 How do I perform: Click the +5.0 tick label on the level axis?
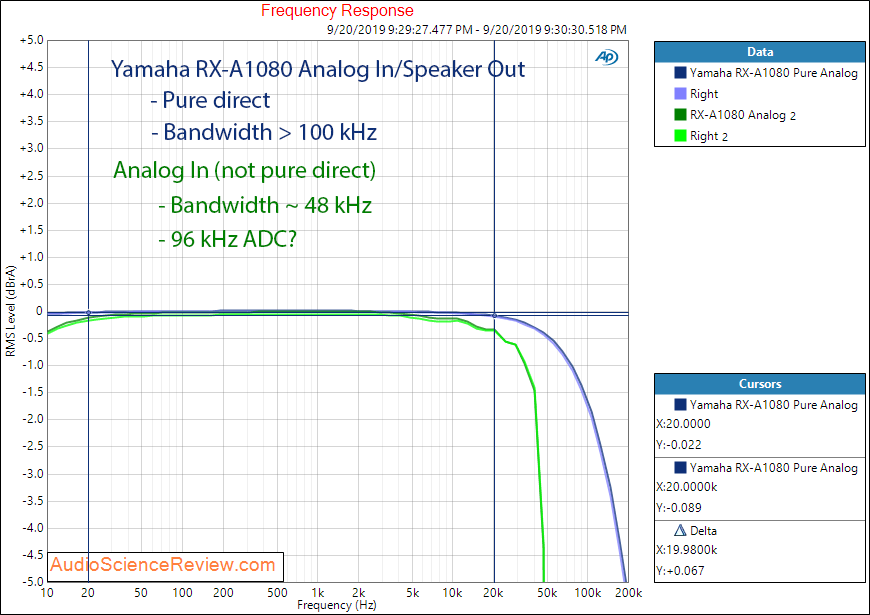coord(31,40)
